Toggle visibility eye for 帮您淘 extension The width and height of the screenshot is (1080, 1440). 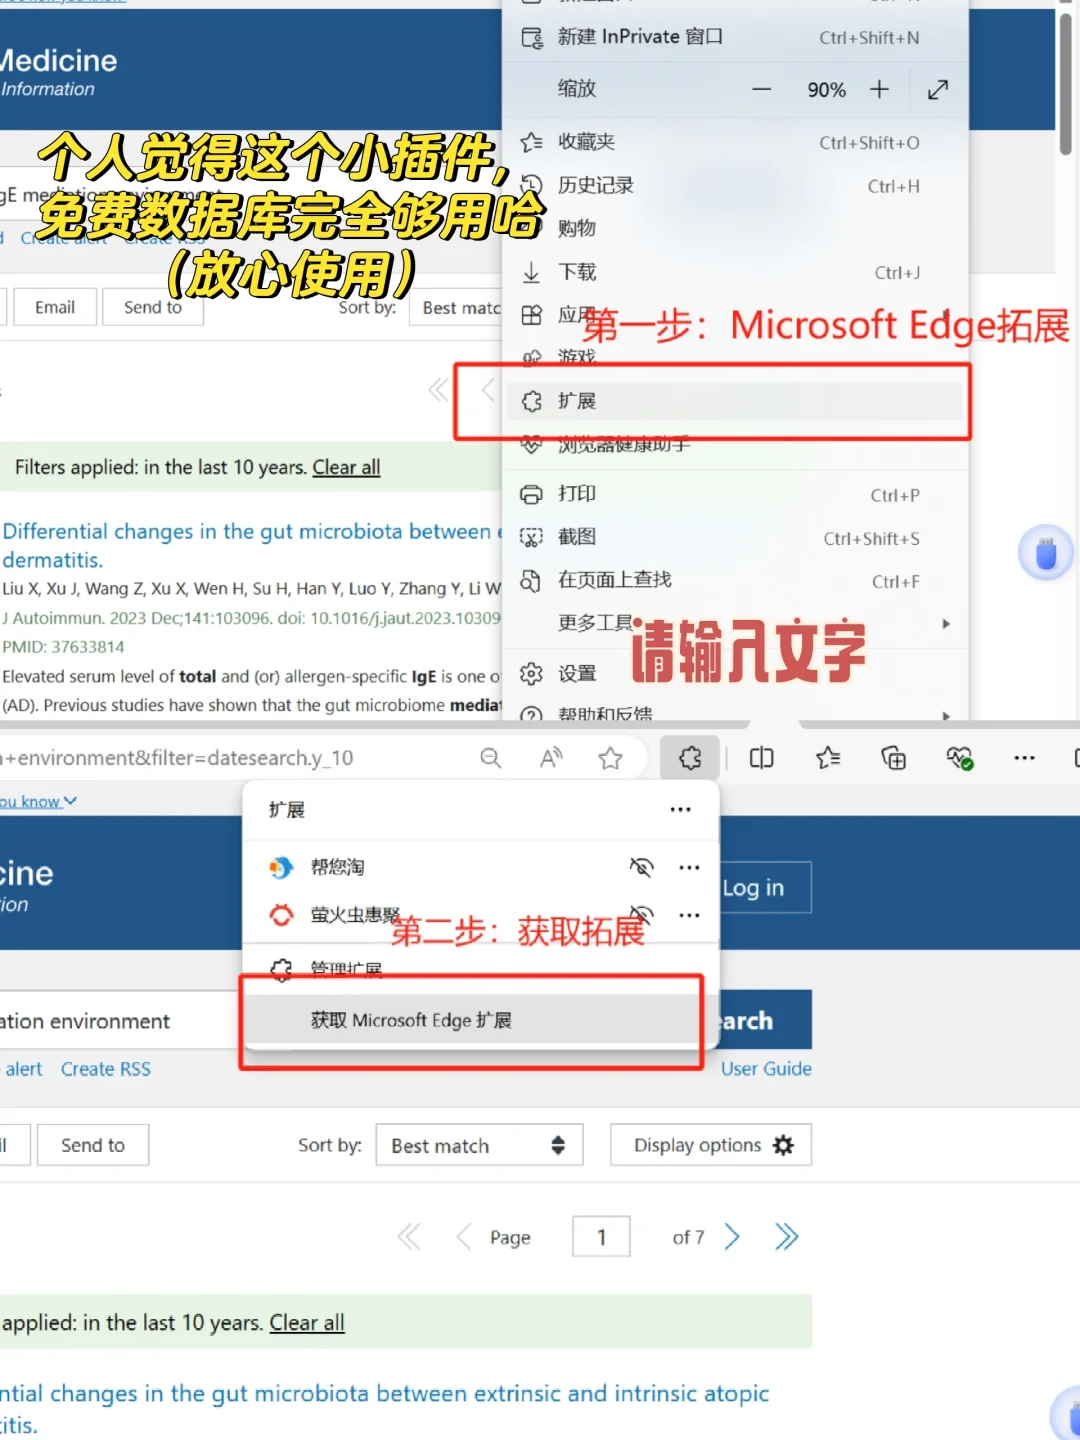641,867
